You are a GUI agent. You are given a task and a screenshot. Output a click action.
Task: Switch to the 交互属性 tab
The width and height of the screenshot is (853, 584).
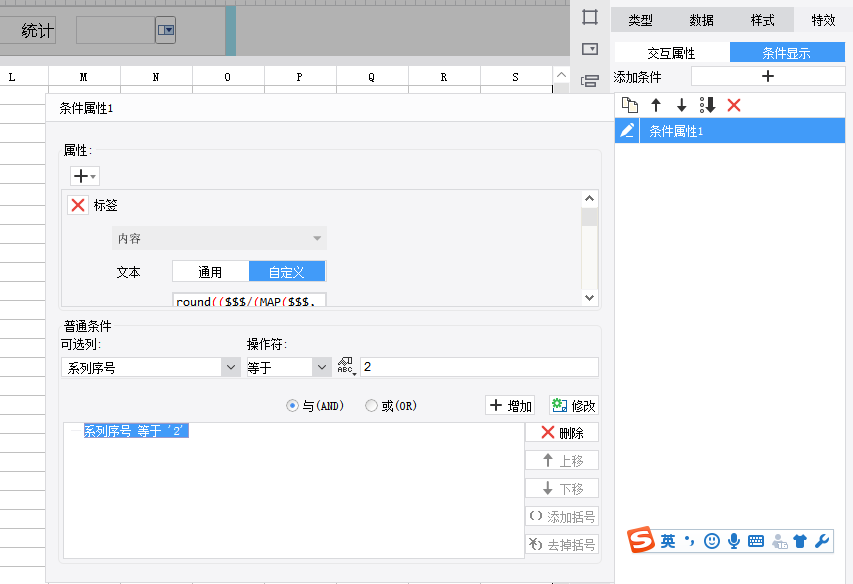pyautogui.click(x=671, y=53)
